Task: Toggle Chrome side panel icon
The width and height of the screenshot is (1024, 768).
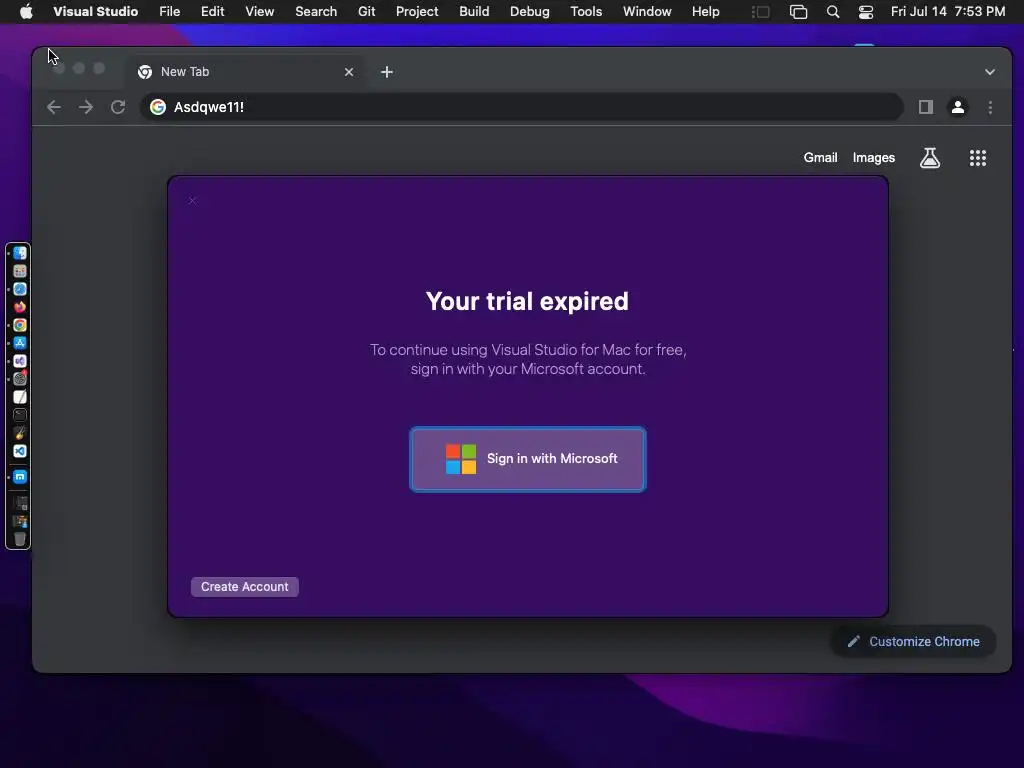Action: click(925, 107)
